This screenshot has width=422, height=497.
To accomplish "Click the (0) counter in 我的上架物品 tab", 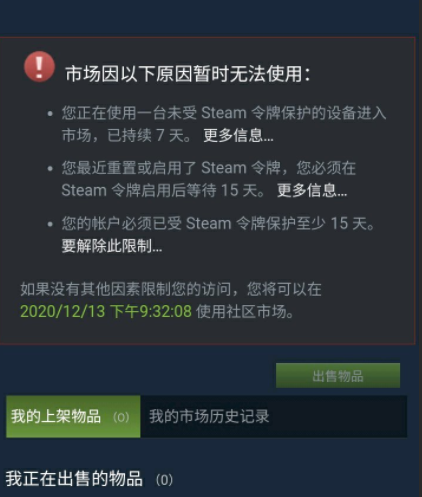I will (x=121, y=417).
